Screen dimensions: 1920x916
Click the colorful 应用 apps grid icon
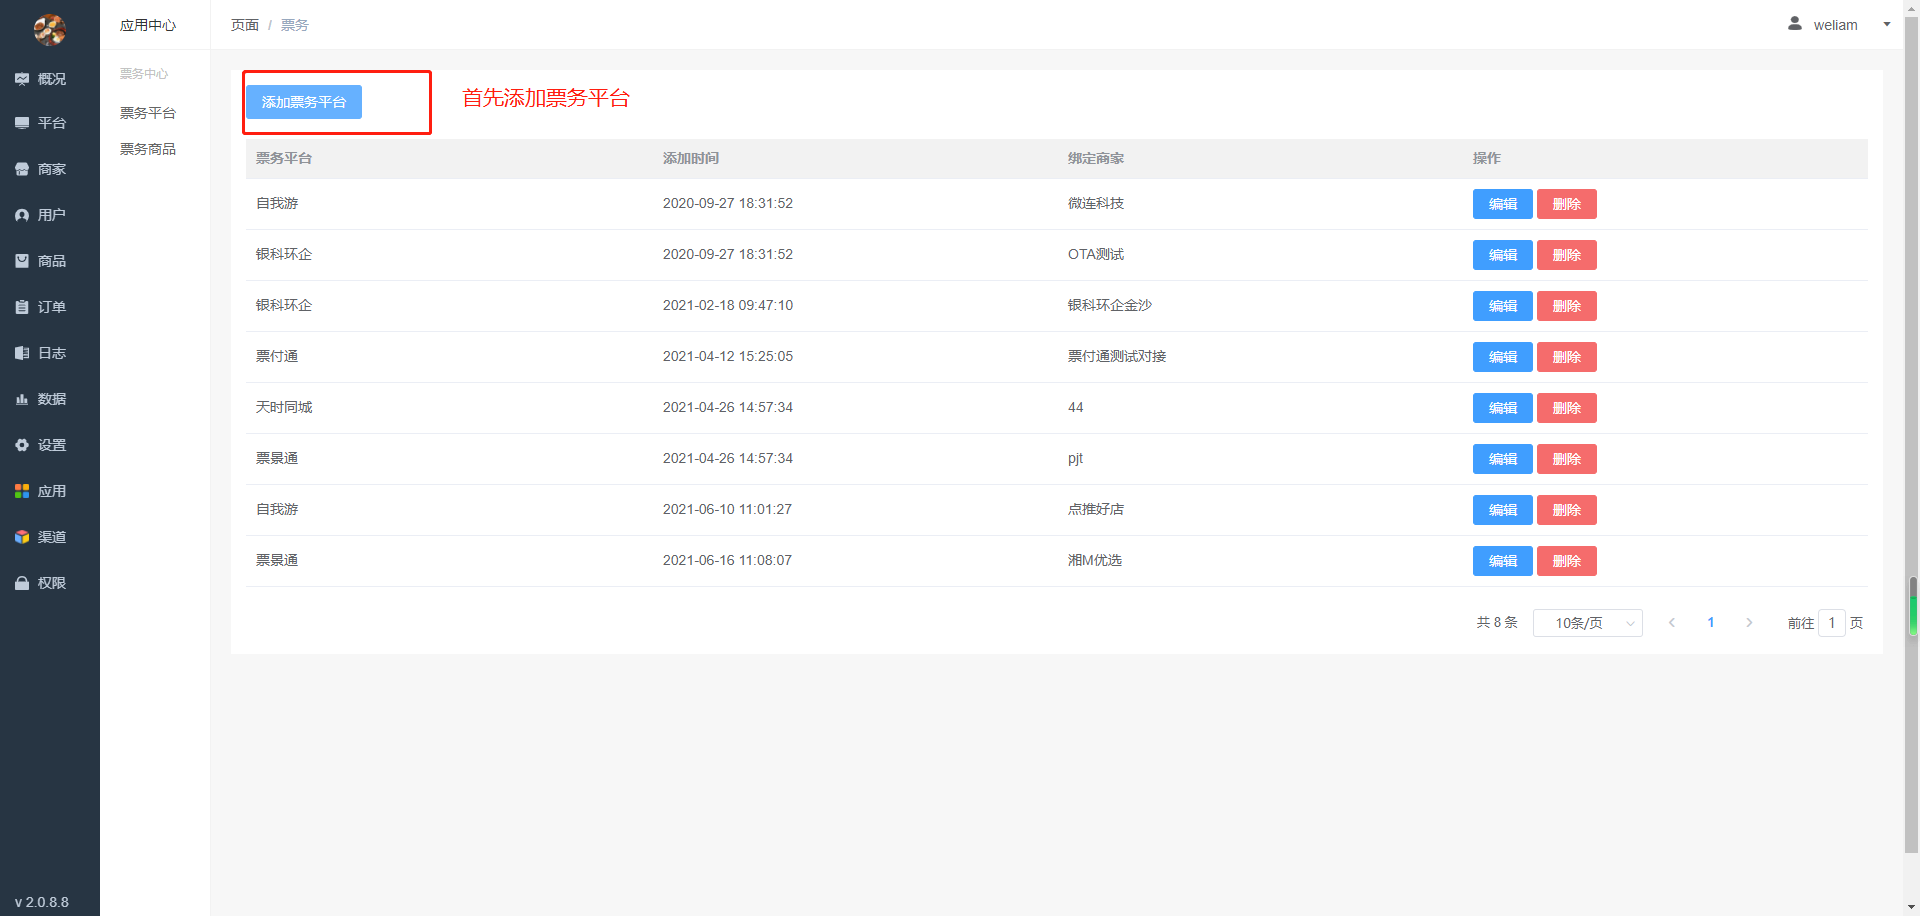pos(22,491)
